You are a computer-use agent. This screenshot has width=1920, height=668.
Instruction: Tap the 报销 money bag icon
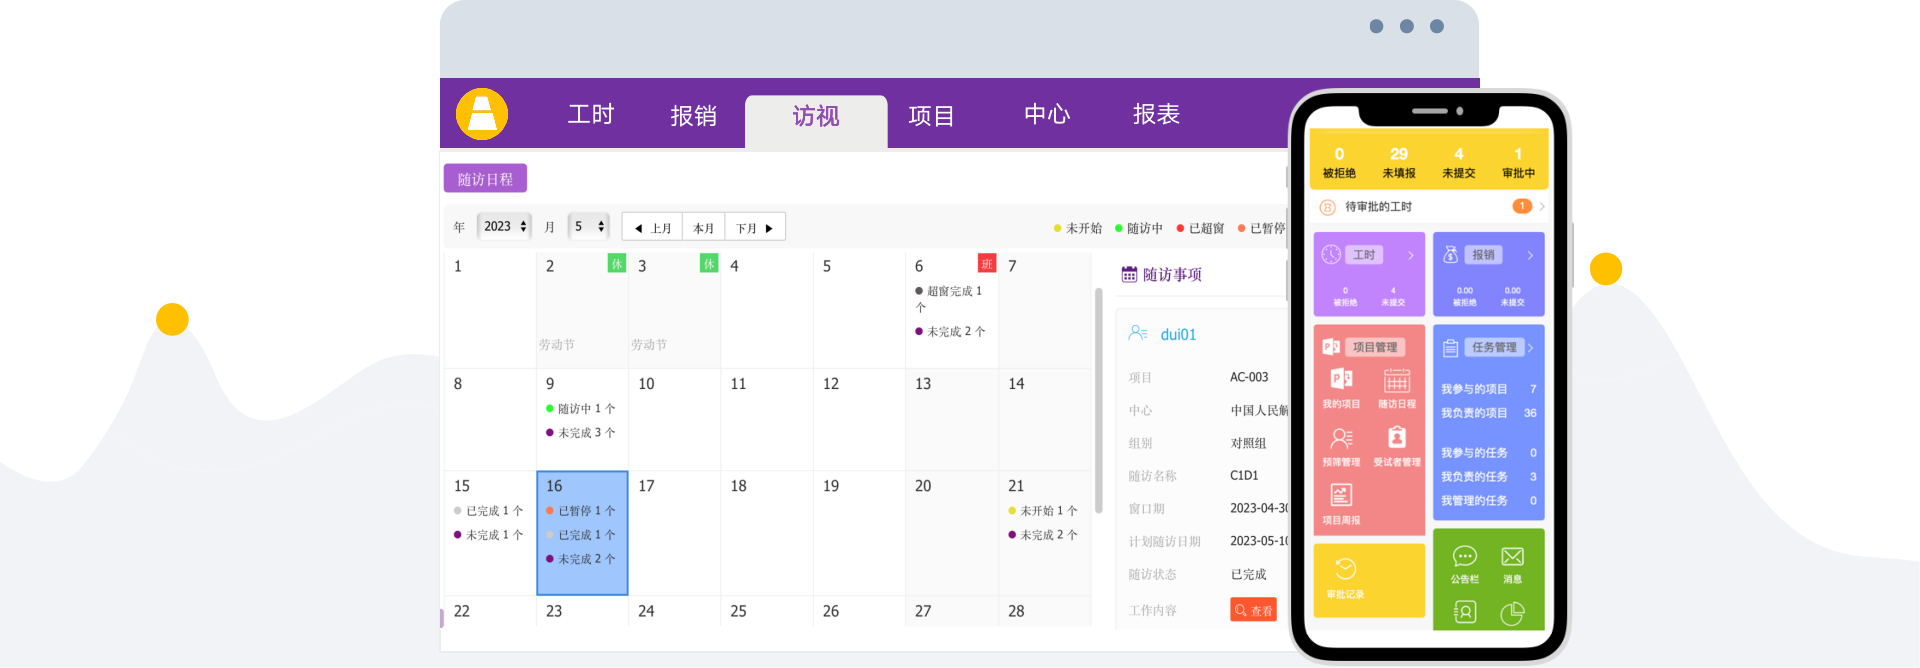click(x=1450, y=255)
